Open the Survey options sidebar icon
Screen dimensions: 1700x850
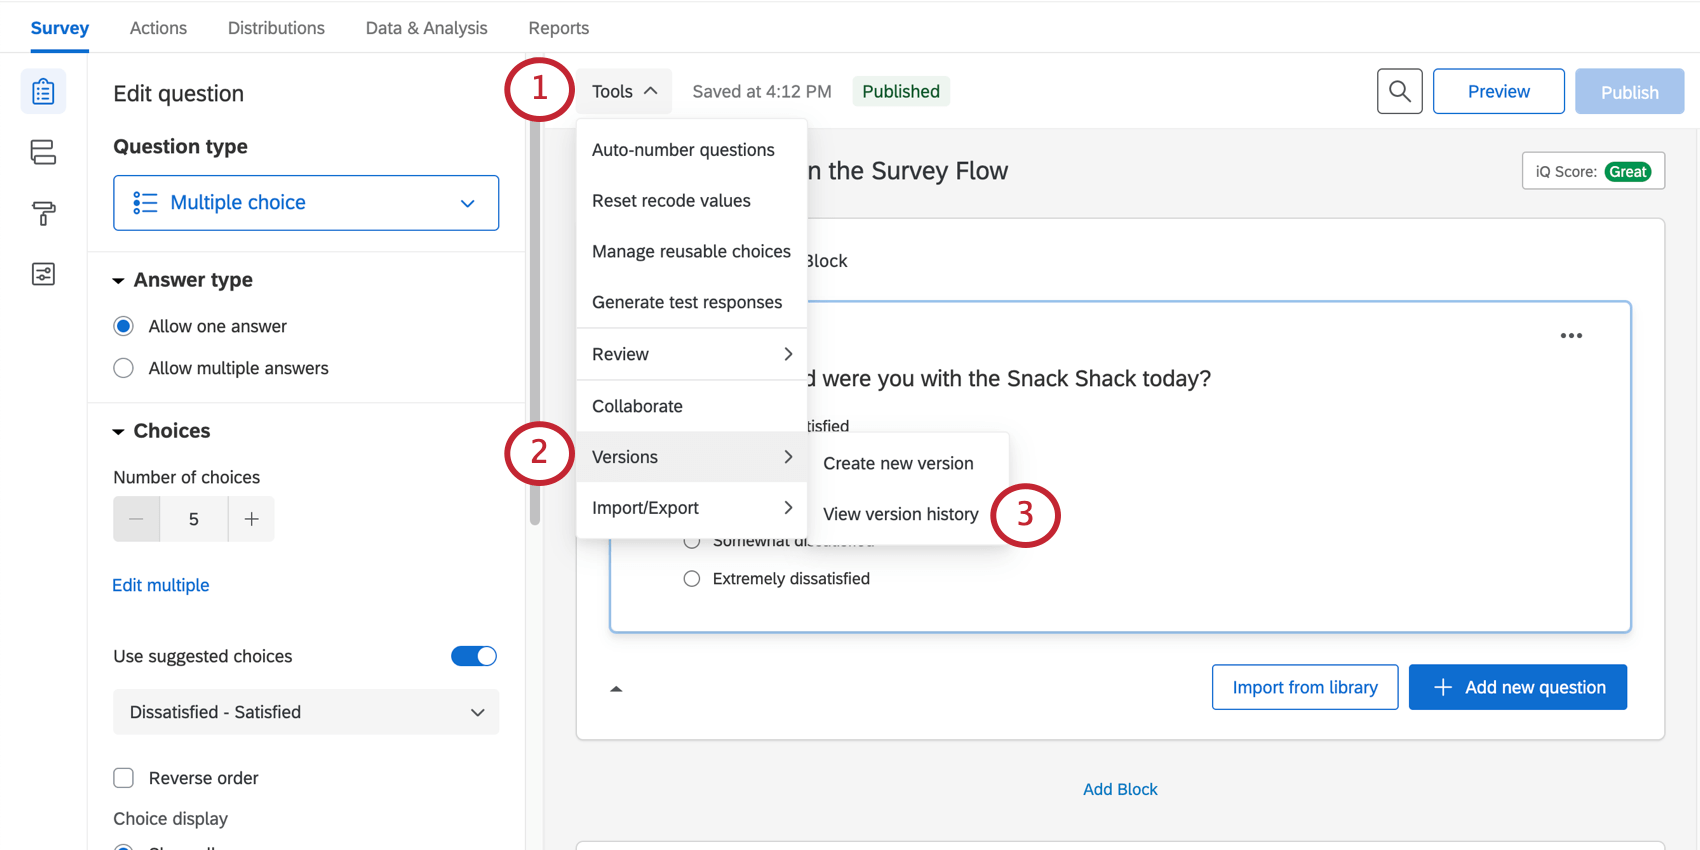[x=43, y=274]
